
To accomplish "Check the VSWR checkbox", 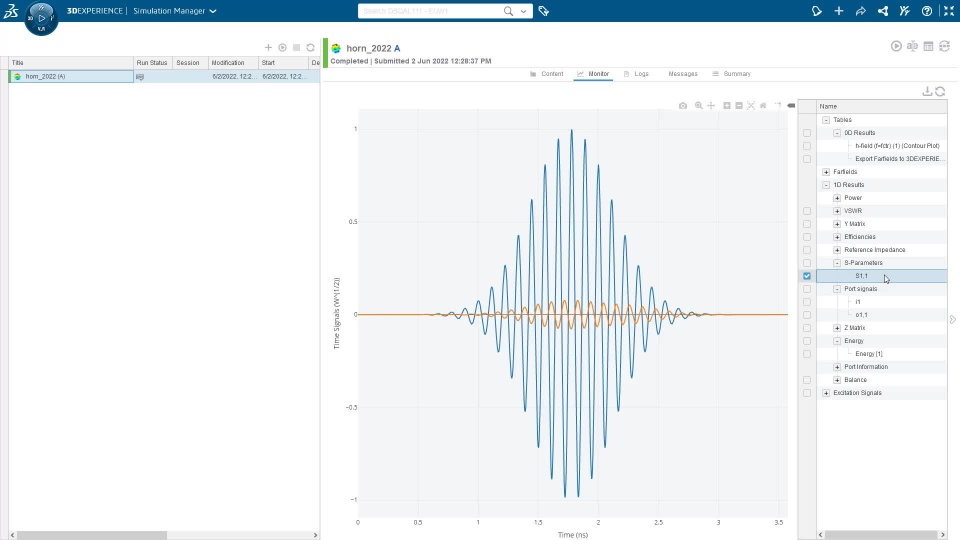I will click(807, 211).
